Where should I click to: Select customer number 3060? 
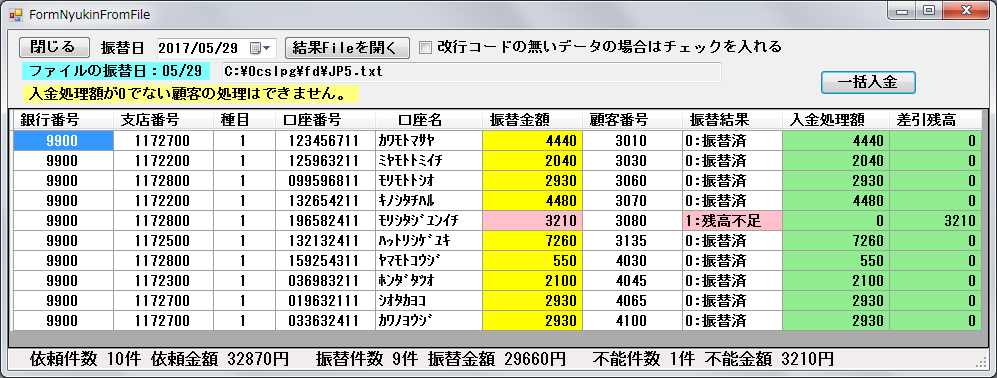(x=632, y=181)
